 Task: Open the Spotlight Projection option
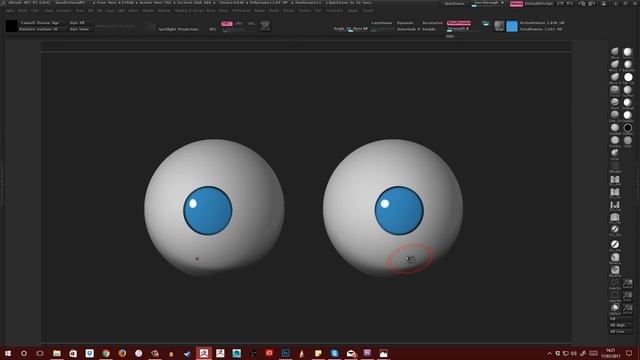point(178,29)
